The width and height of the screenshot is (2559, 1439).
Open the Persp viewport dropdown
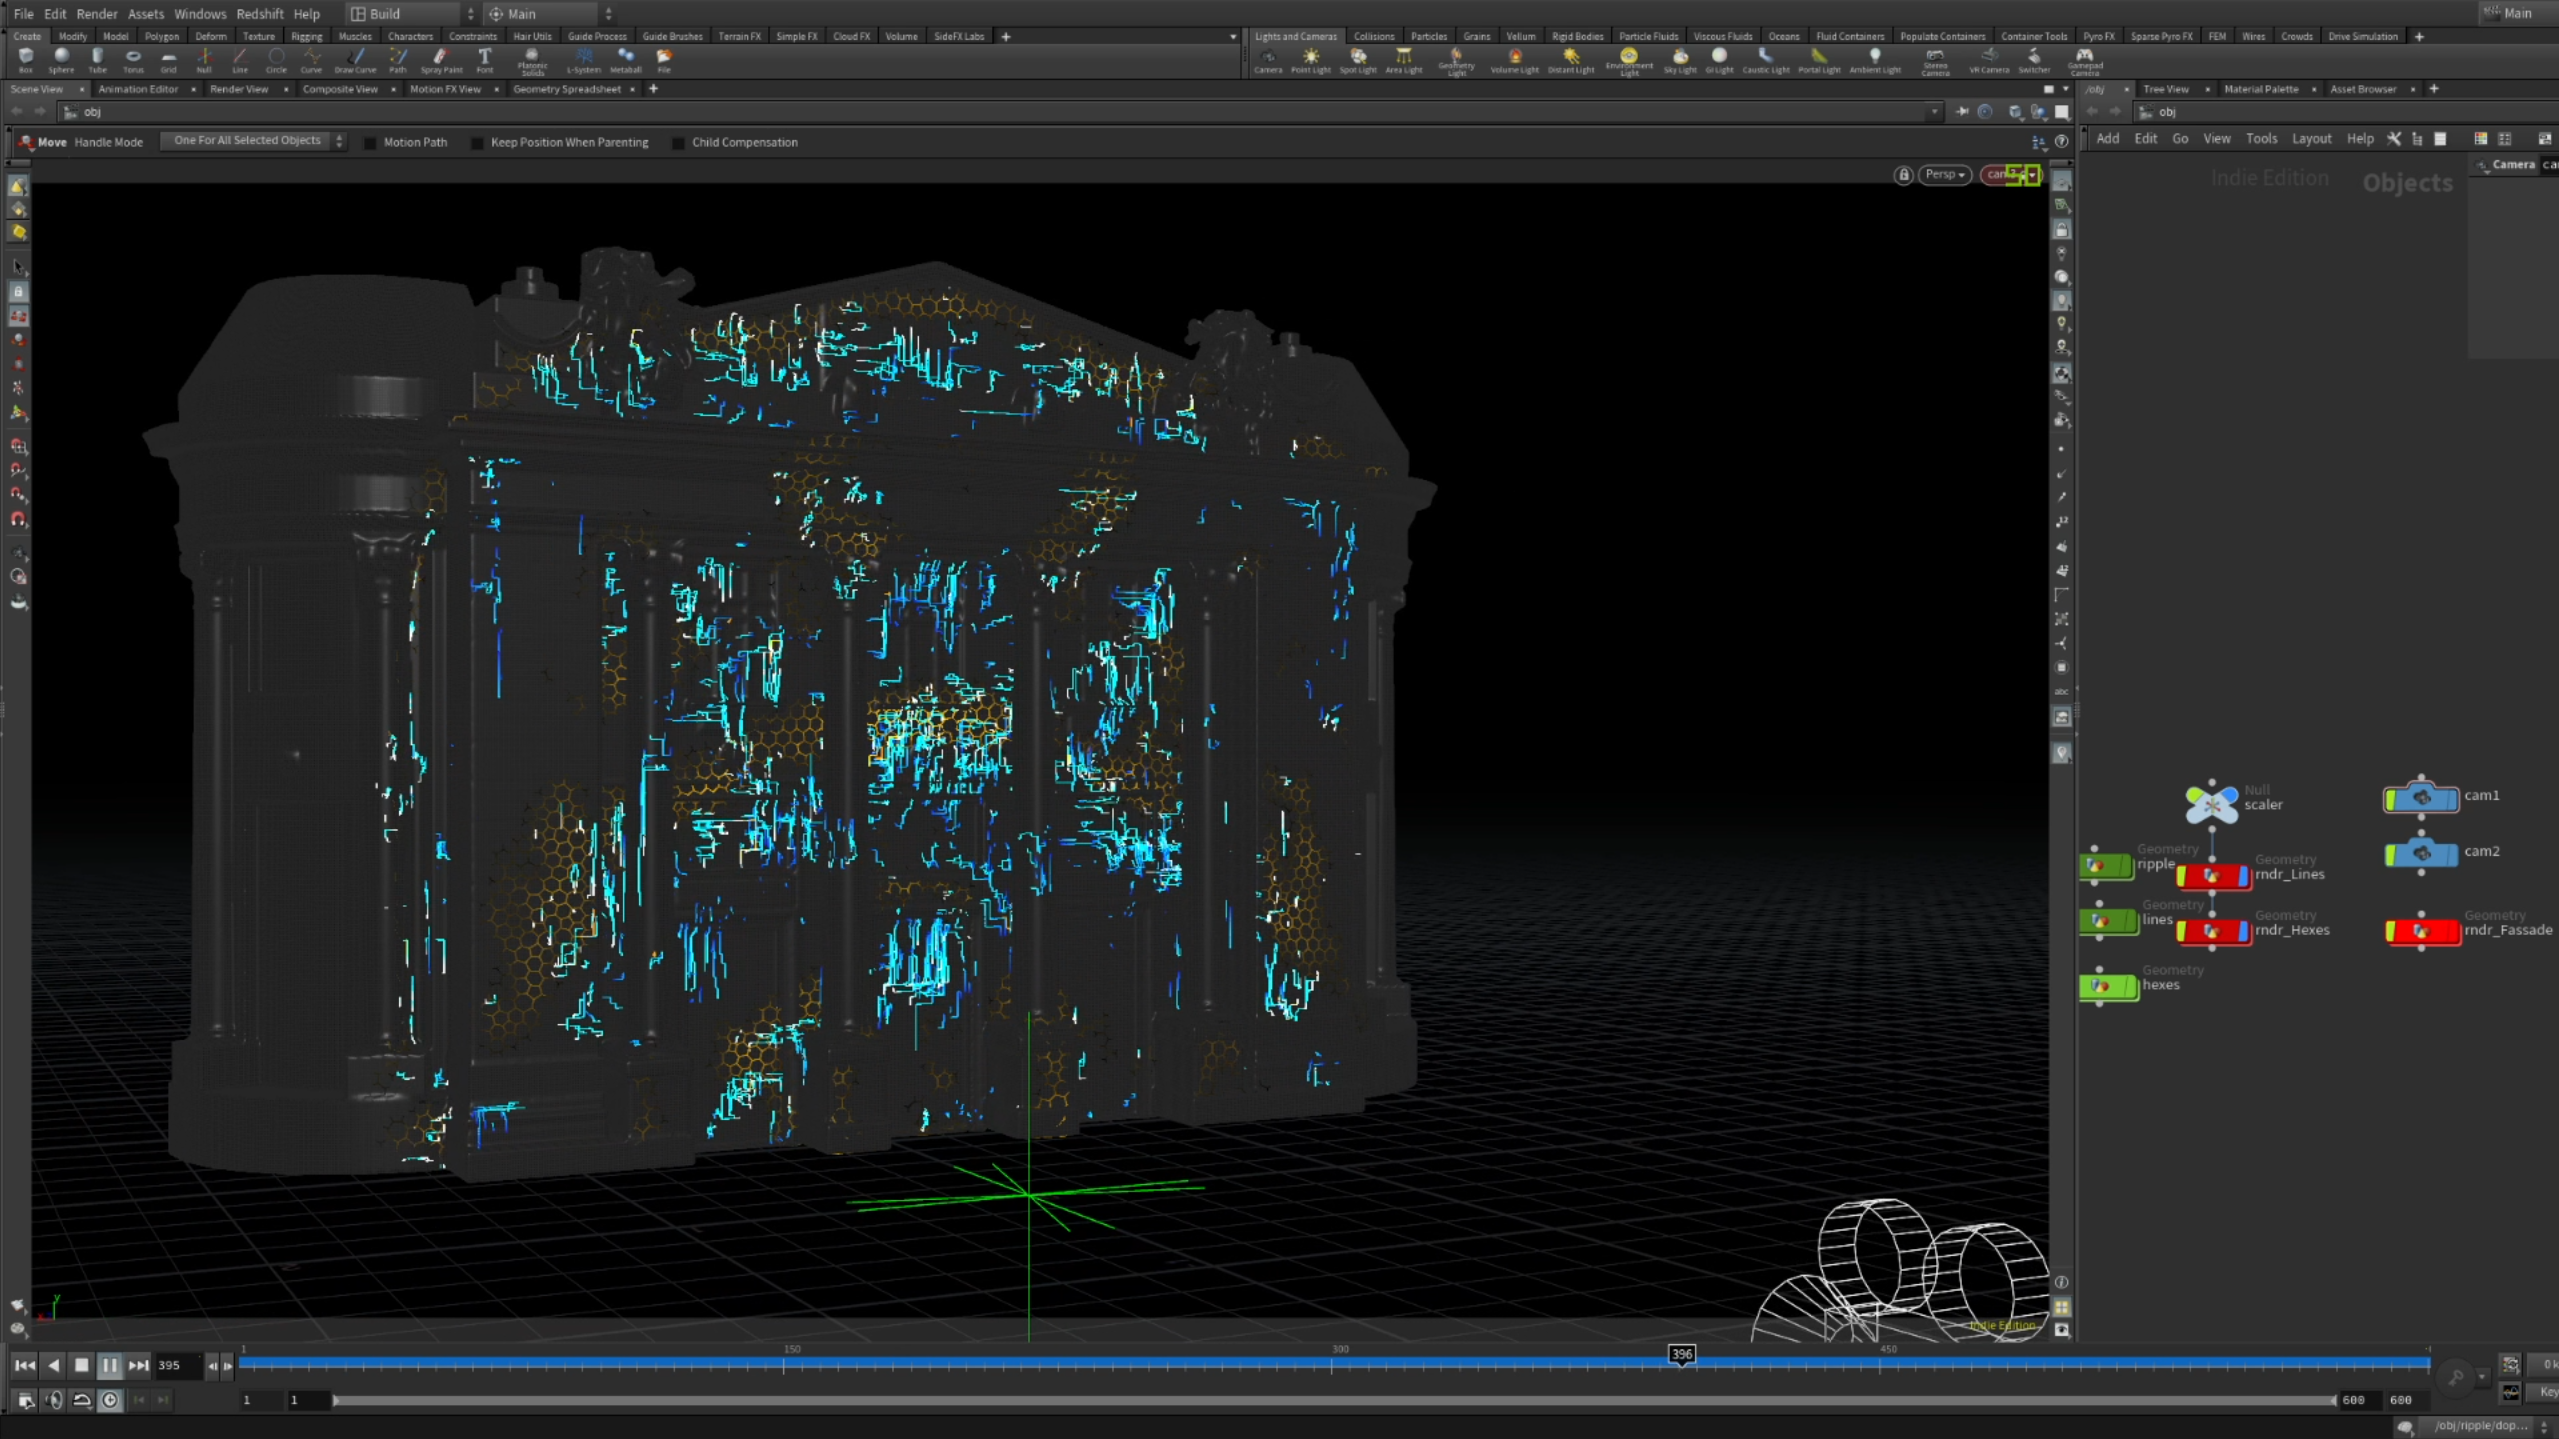click(1945, 175)
